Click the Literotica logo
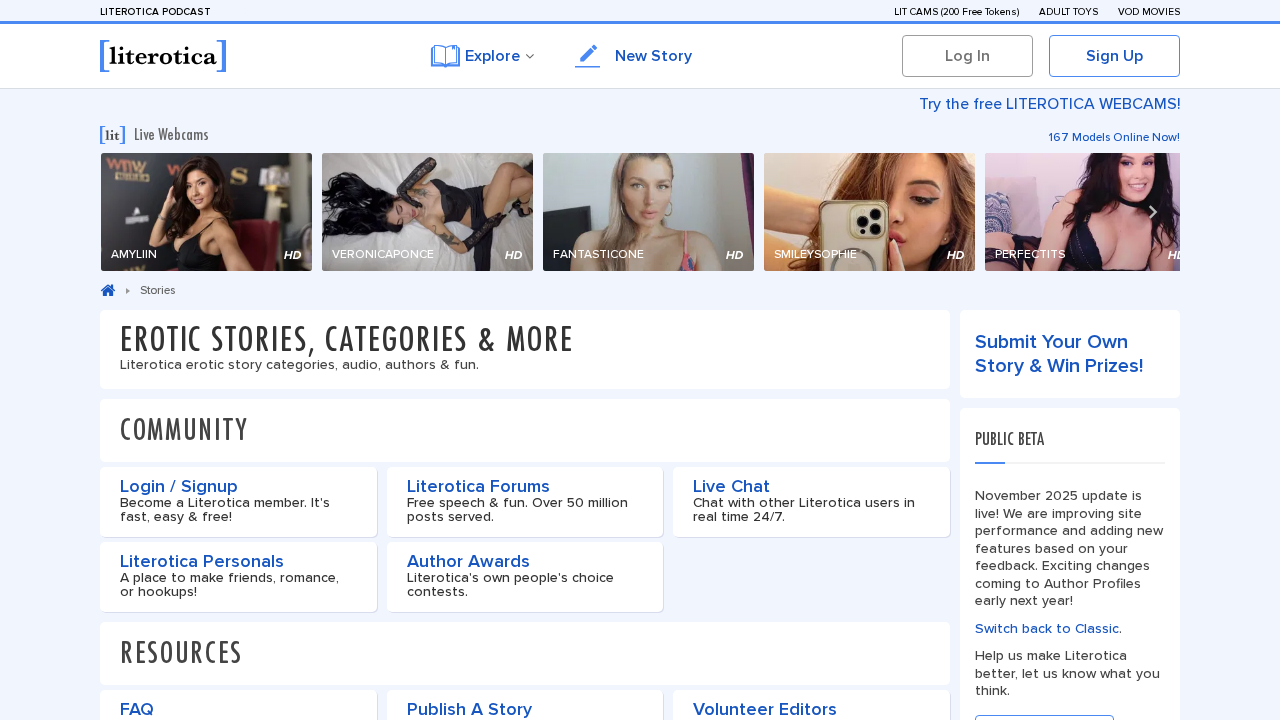Screen dimensions: 1280x720 163,56
